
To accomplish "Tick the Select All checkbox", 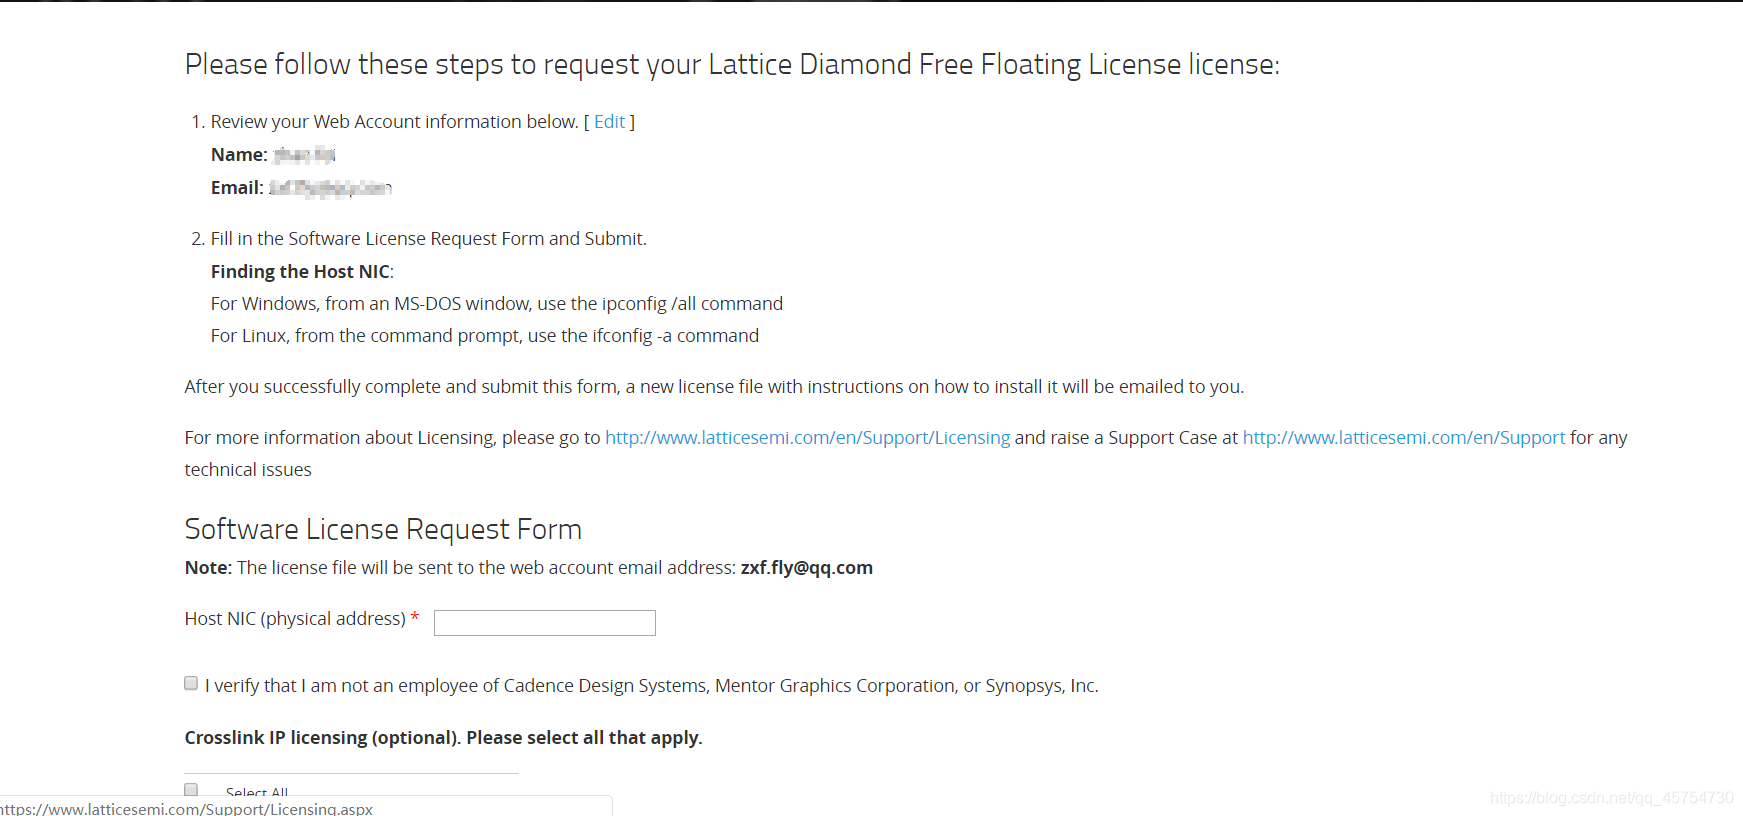I will click(x=191, y=790).
